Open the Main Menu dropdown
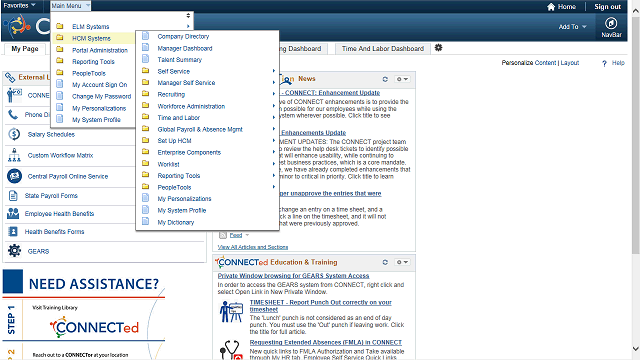This screenshot has width=640, height=360. pyautogui.click(x=70, y=6)
